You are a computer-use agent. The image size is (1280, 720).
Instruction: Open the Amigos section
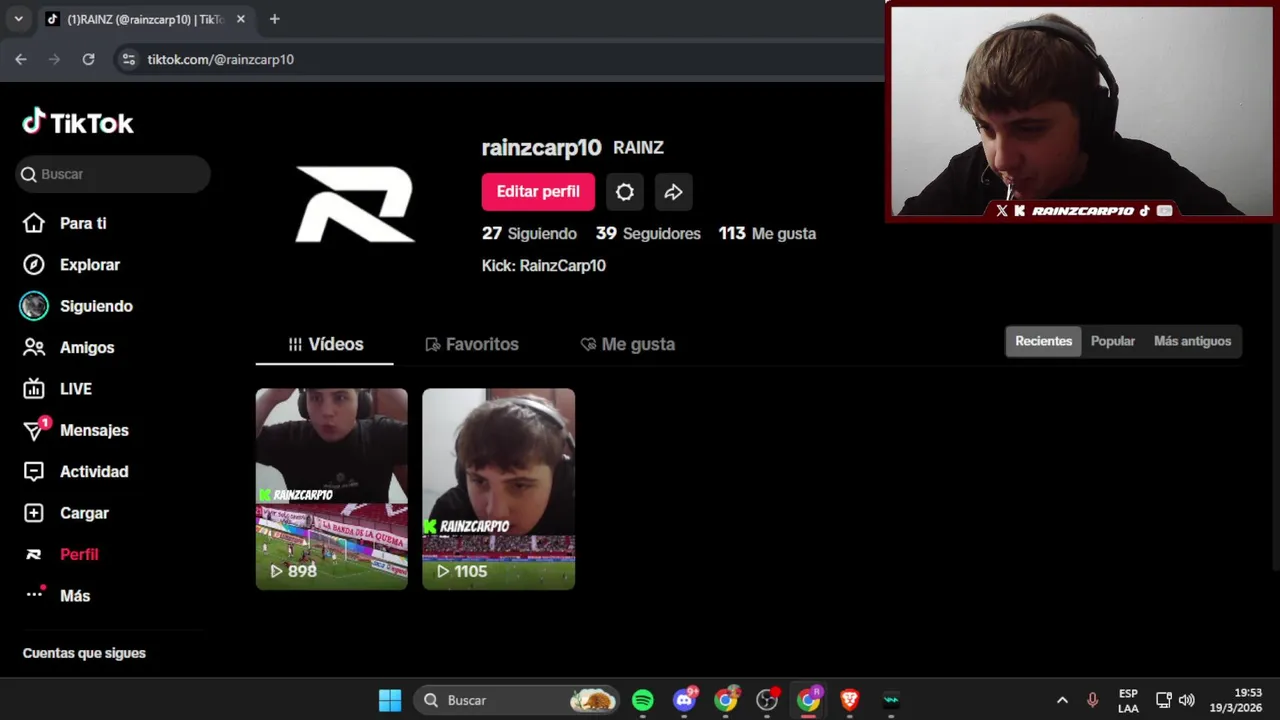(x=69, y=347)
